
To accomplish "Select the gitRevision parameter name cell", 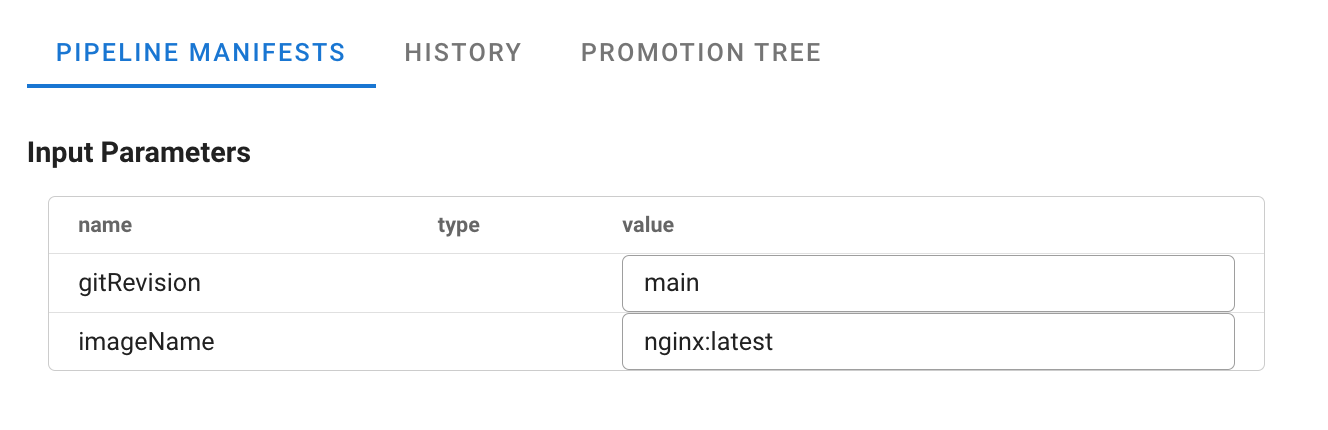I will point(140,283).
